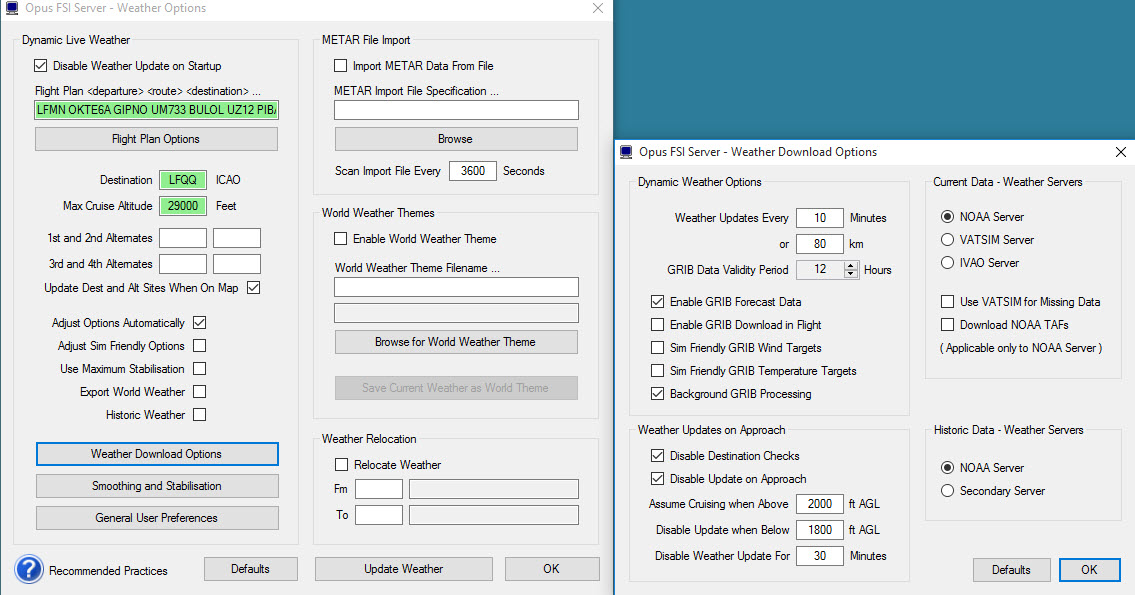1135x595 pixels.
Task: Click Browse for World Weather Theme
Action: [x=456, y=342]
